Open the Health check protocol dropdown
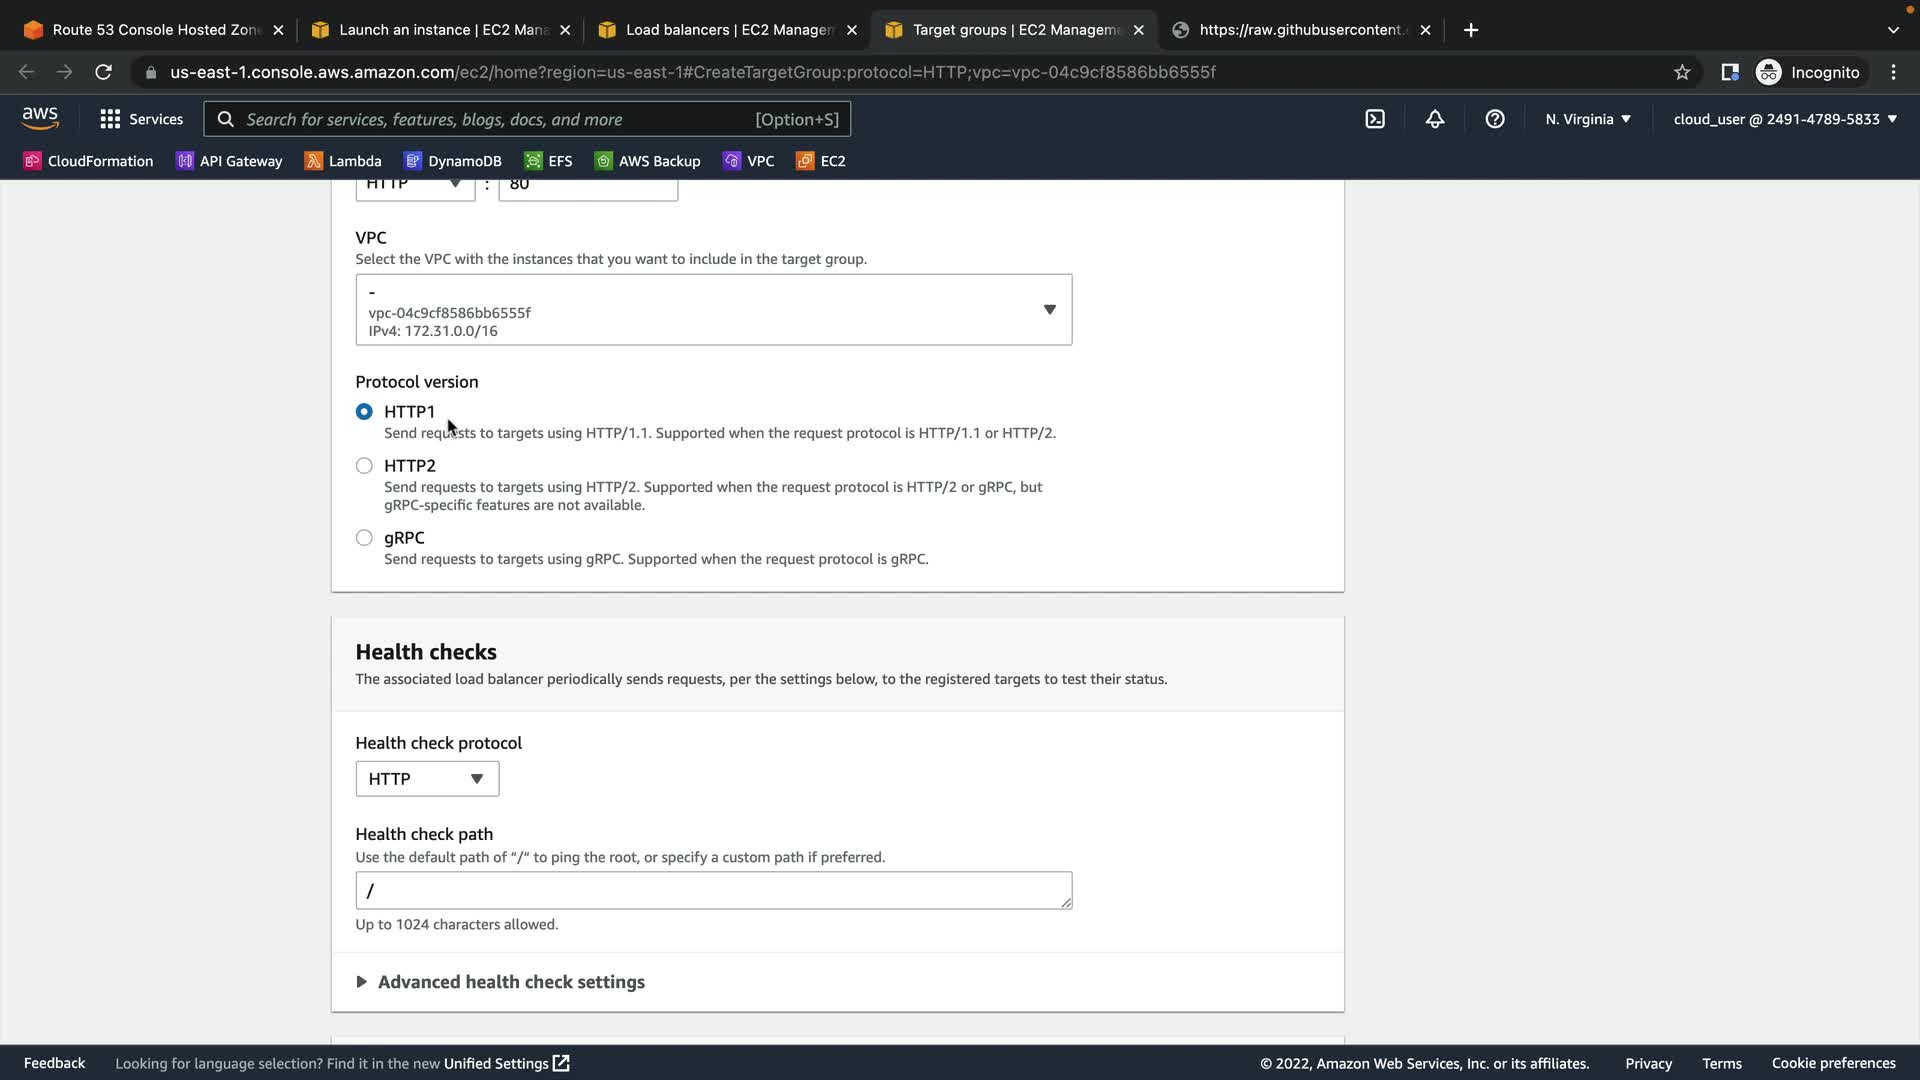This screenshot has height=1080, width=1920. [x=427, y=779]
